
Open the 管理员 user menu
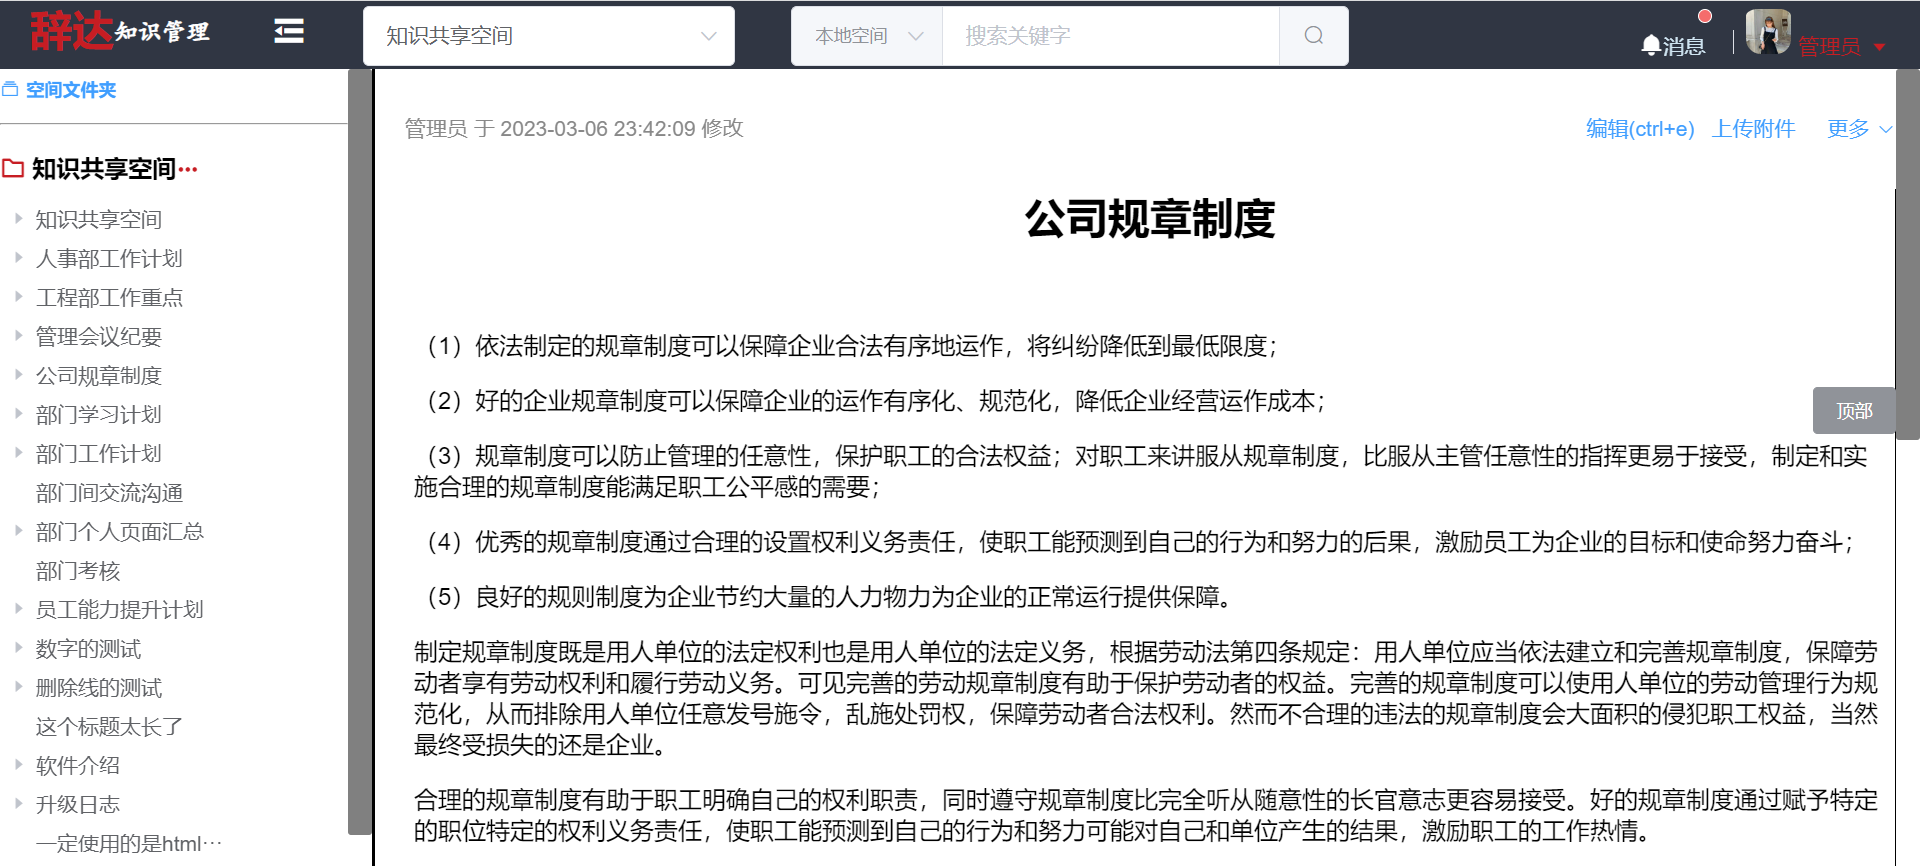point(1840,46)
